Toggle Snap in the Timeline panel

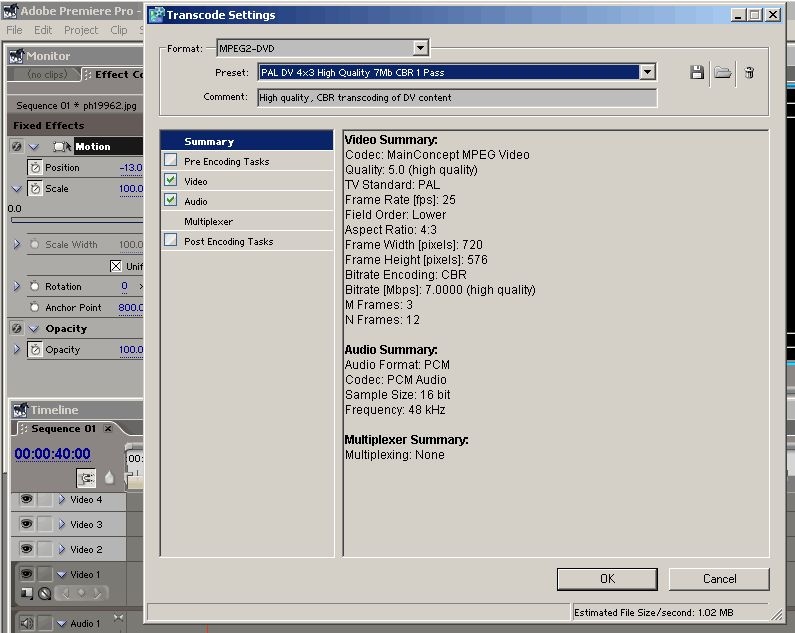pyautogui.click(x=86, y=478)
